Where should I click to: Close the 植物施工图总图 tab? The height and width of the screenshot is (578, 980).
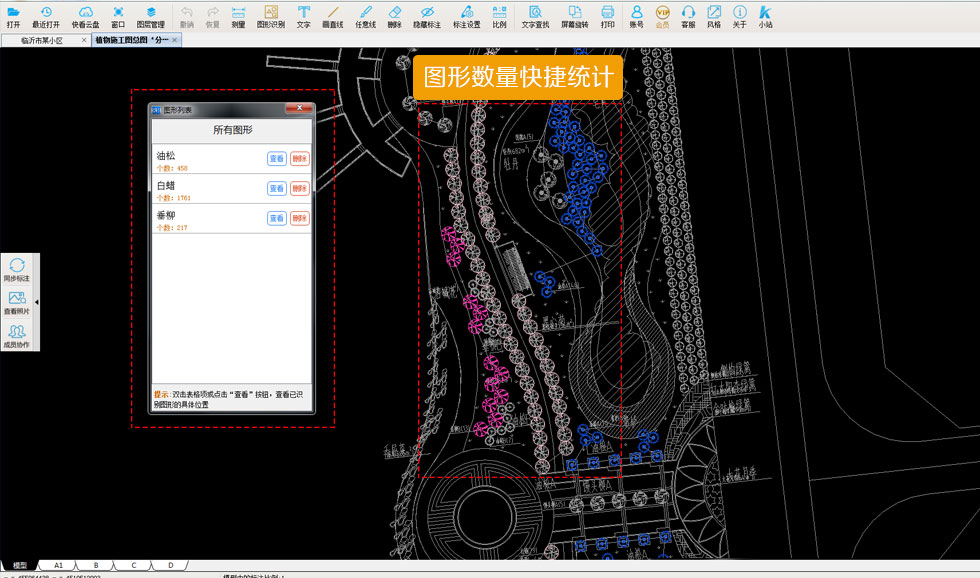click(x=175, y=40)
